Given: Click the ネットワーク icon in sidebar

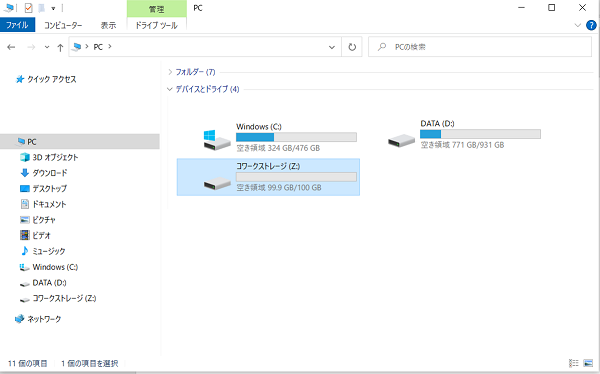Looking at the screenshot, I should pyautogui.click(x=20, y=319).
